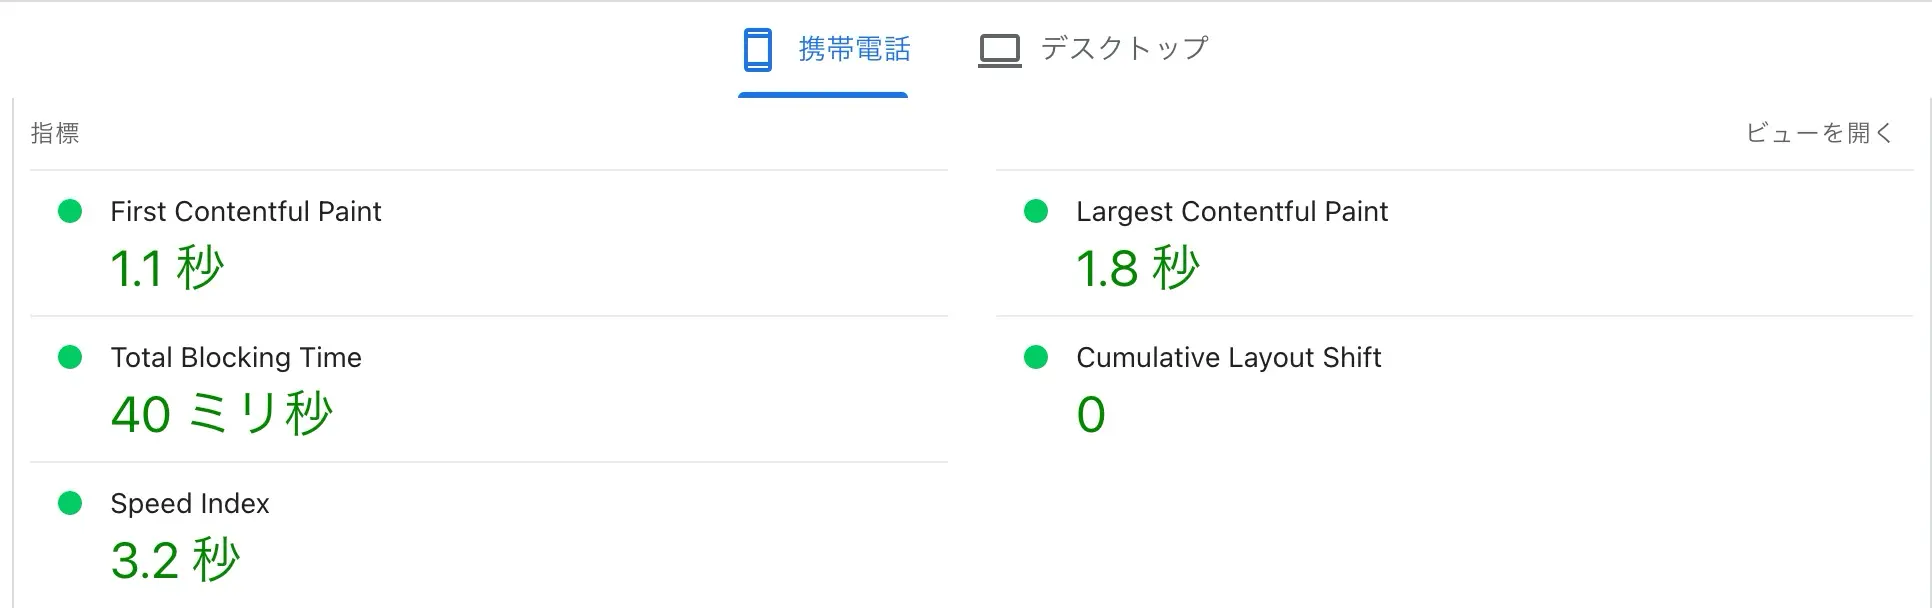Click the 1.8 秒 metric value
The image size is (1932, 608).
(x=1136, y=269)
